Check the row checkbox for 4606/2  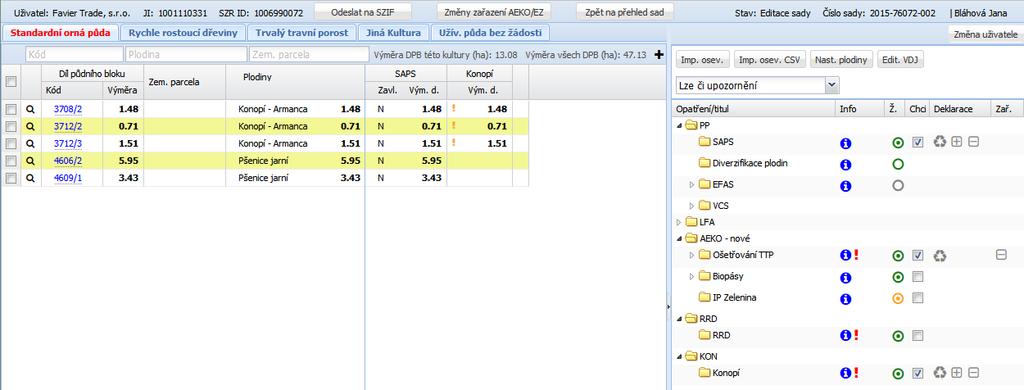pos(10,161)
